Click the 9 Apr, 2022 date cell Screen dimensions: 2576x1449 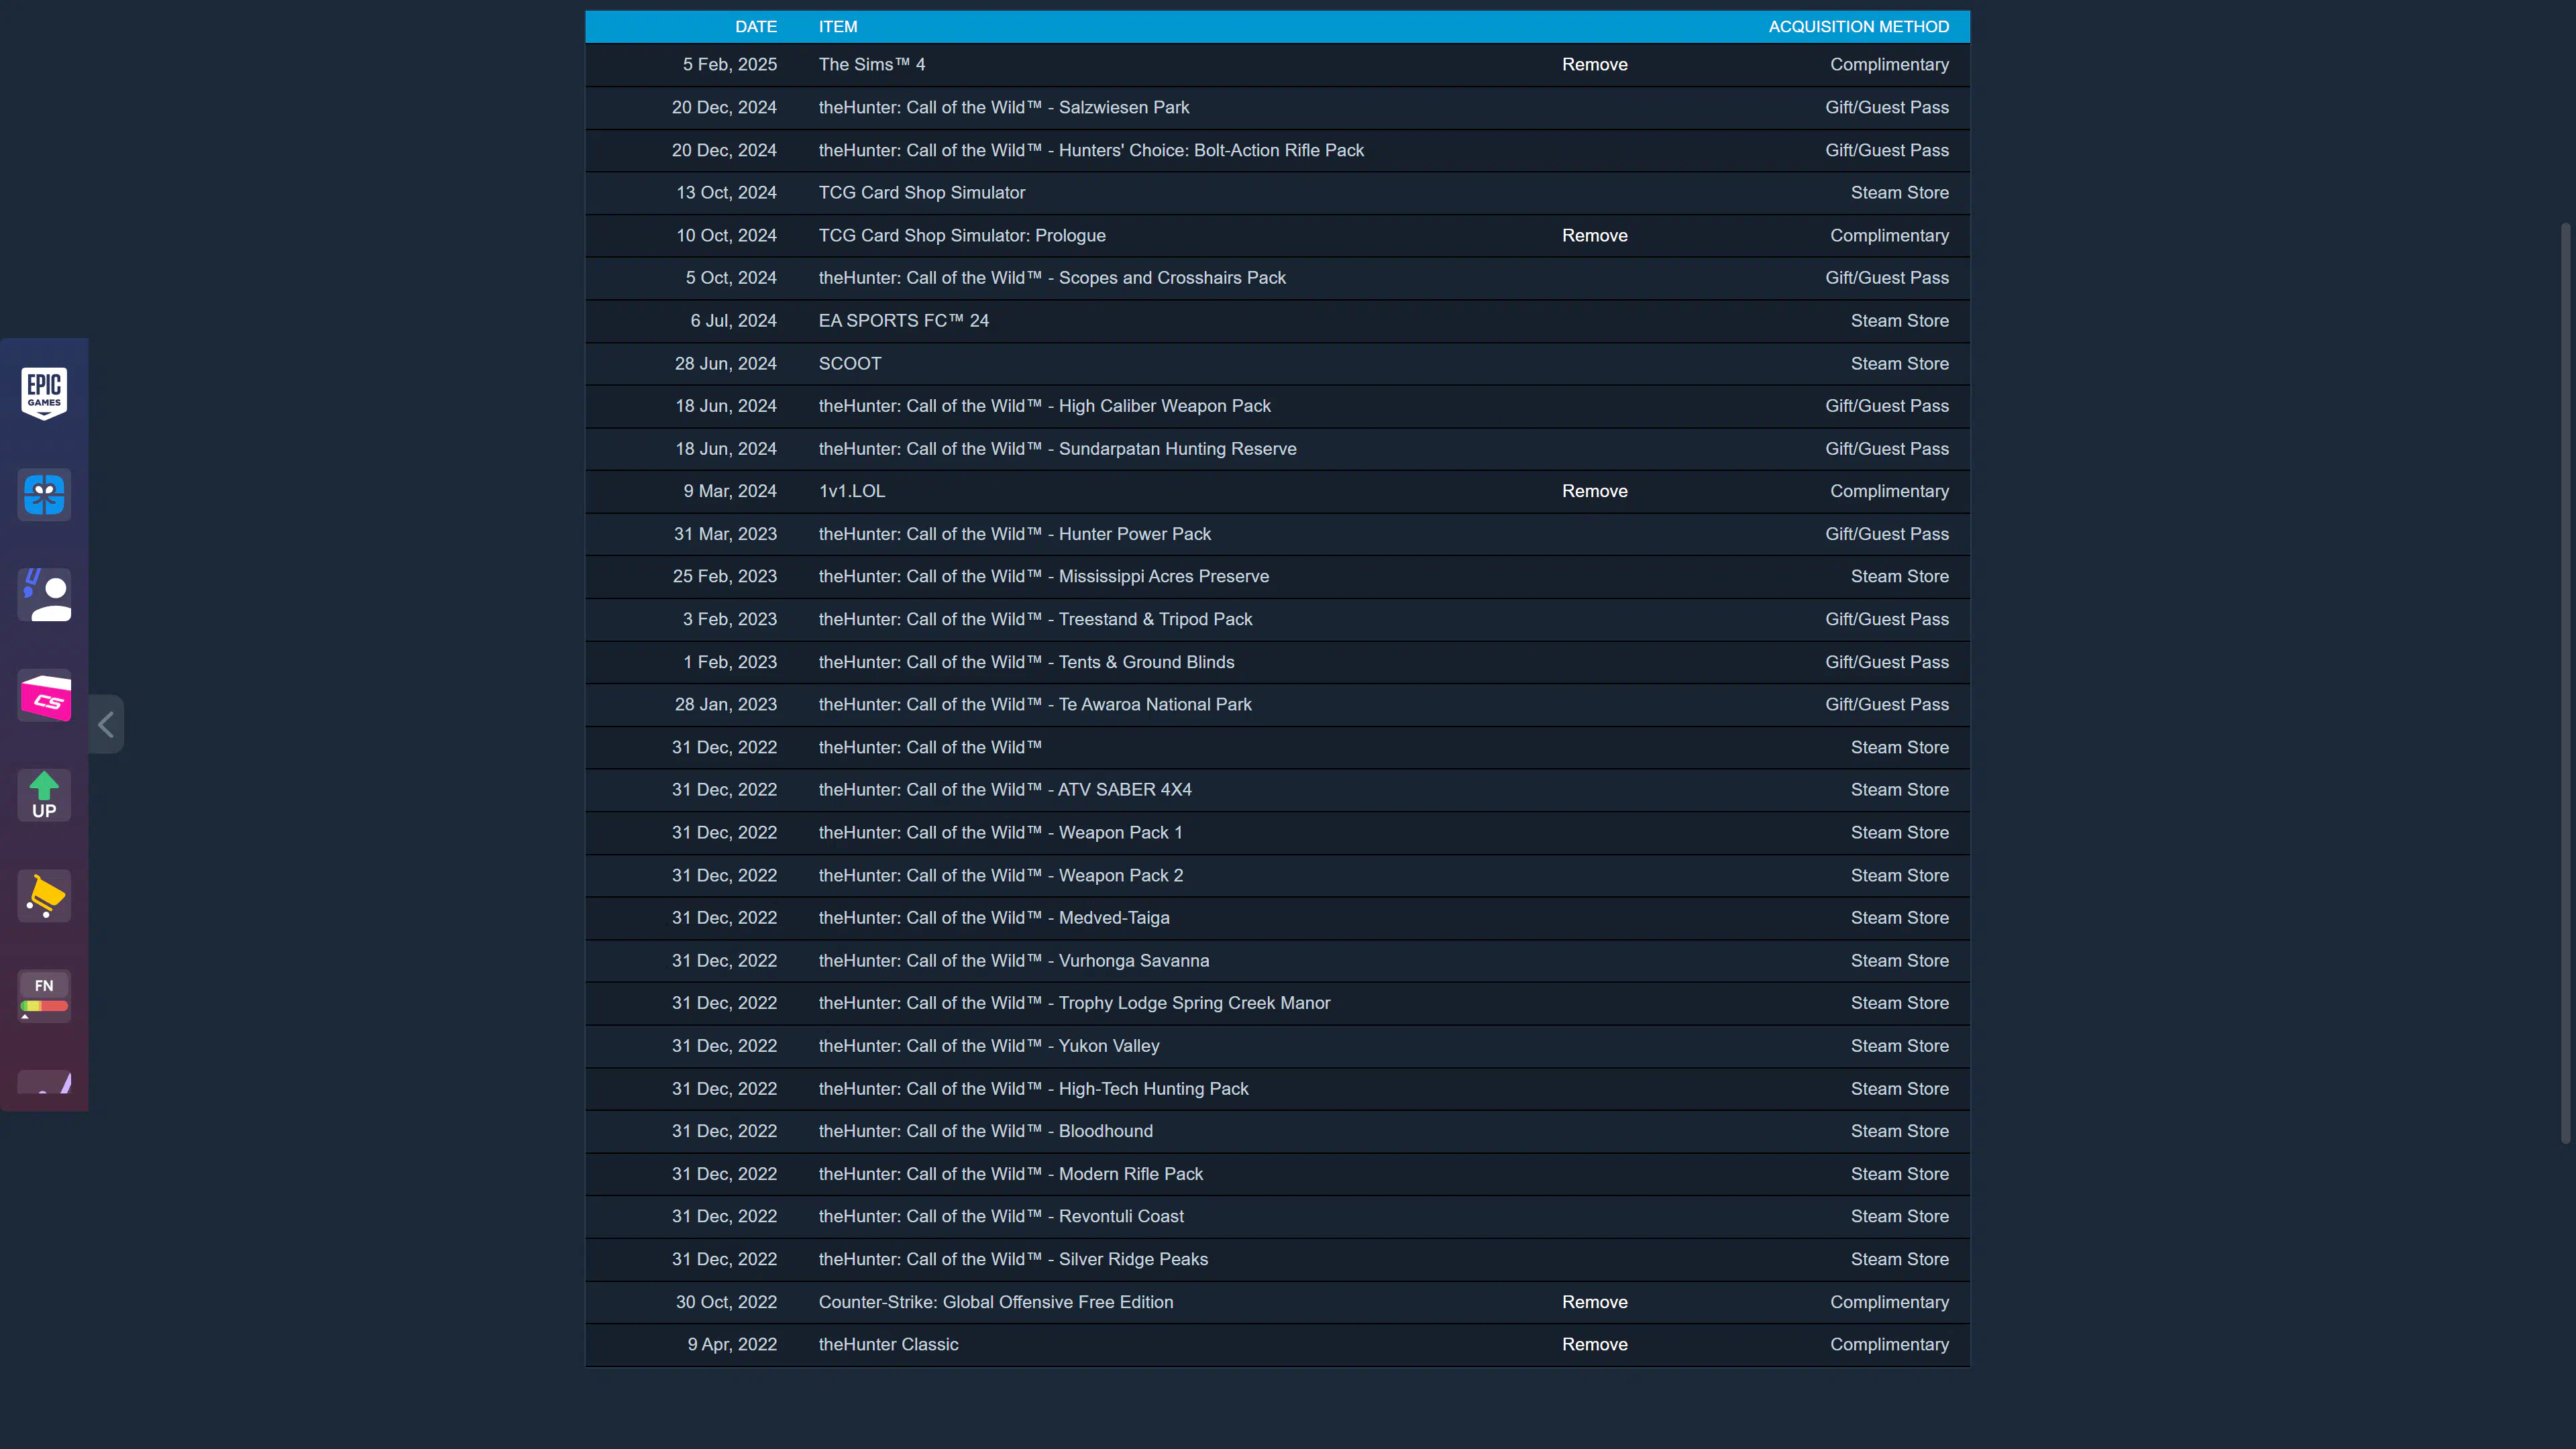point(732,1345)
